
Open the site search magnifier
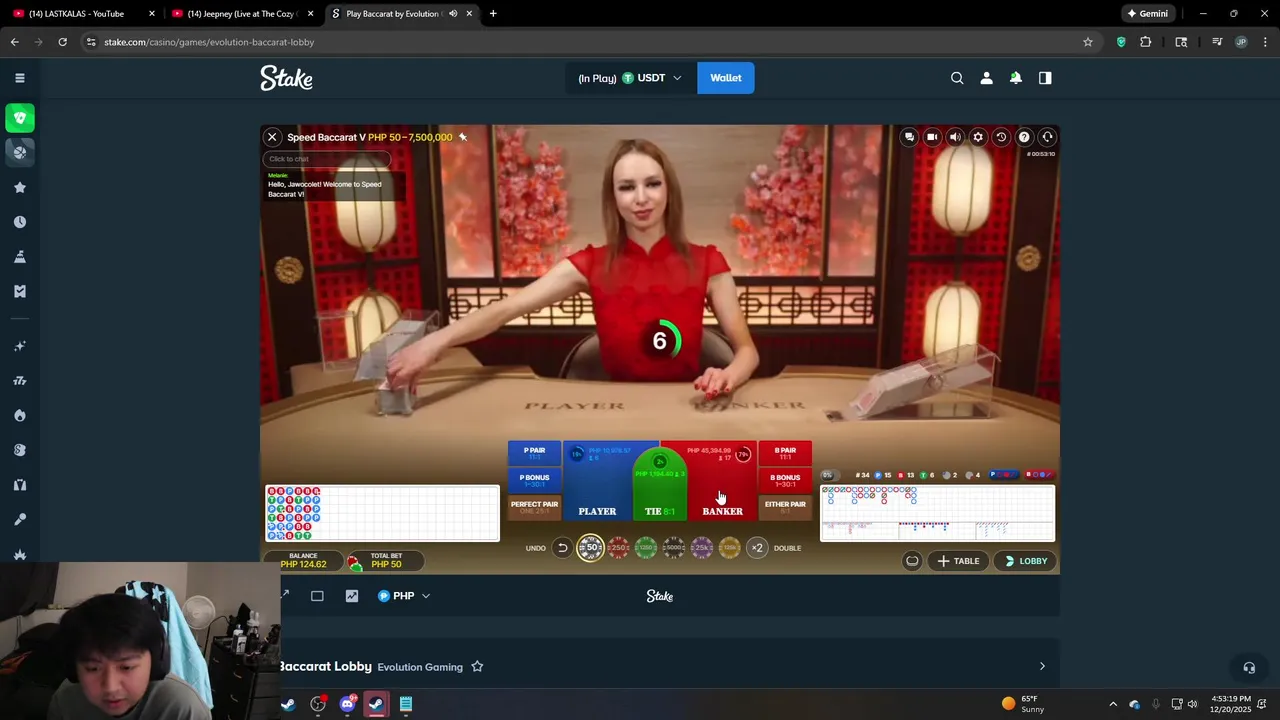click(x=957, y=78)
